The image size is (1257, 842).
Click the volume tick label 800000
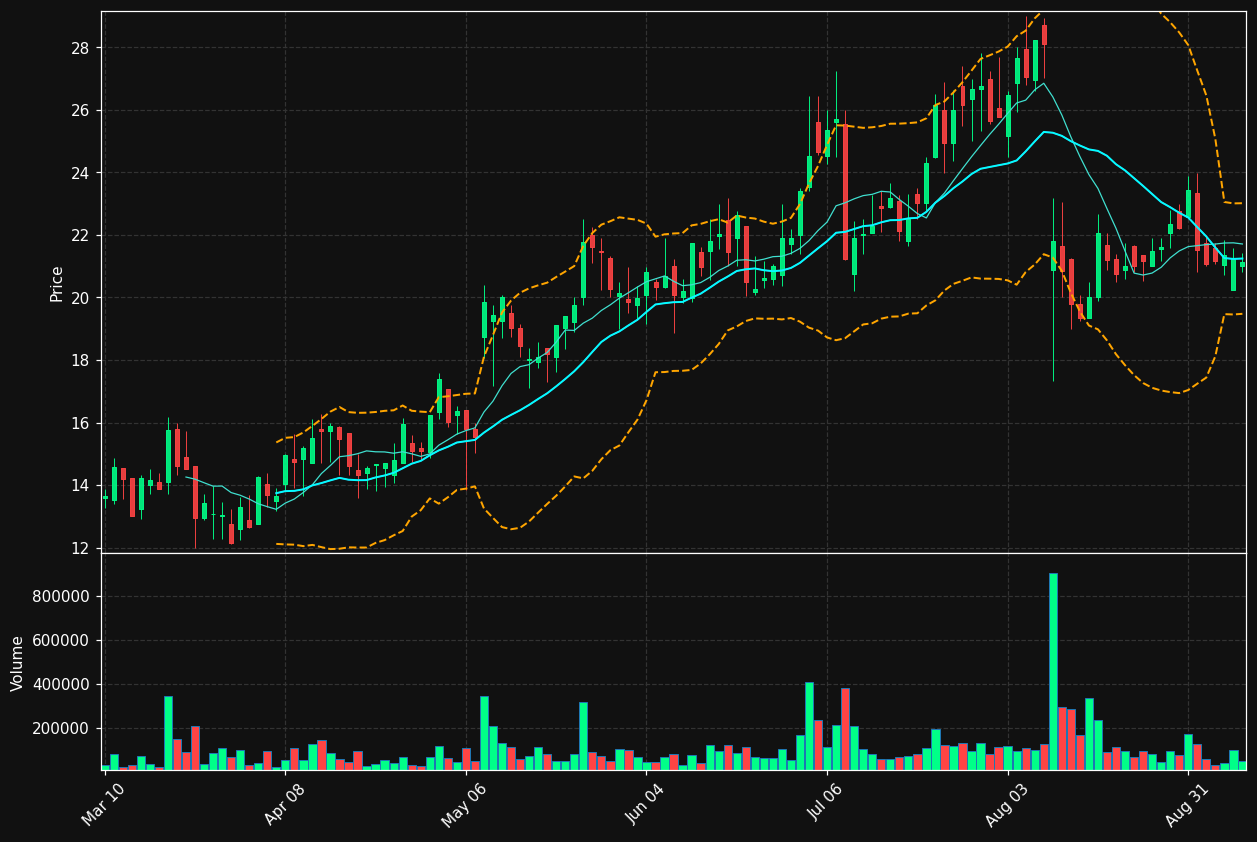[x=63, y=597]
